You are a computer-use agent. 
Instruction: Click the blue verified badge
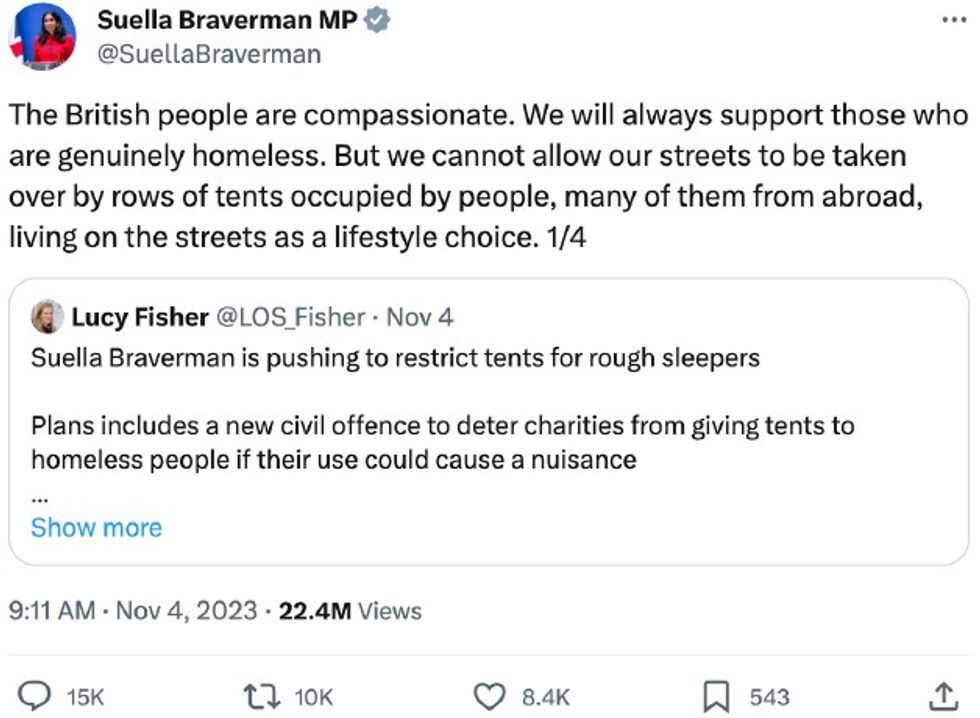click(x=376, y=19)
